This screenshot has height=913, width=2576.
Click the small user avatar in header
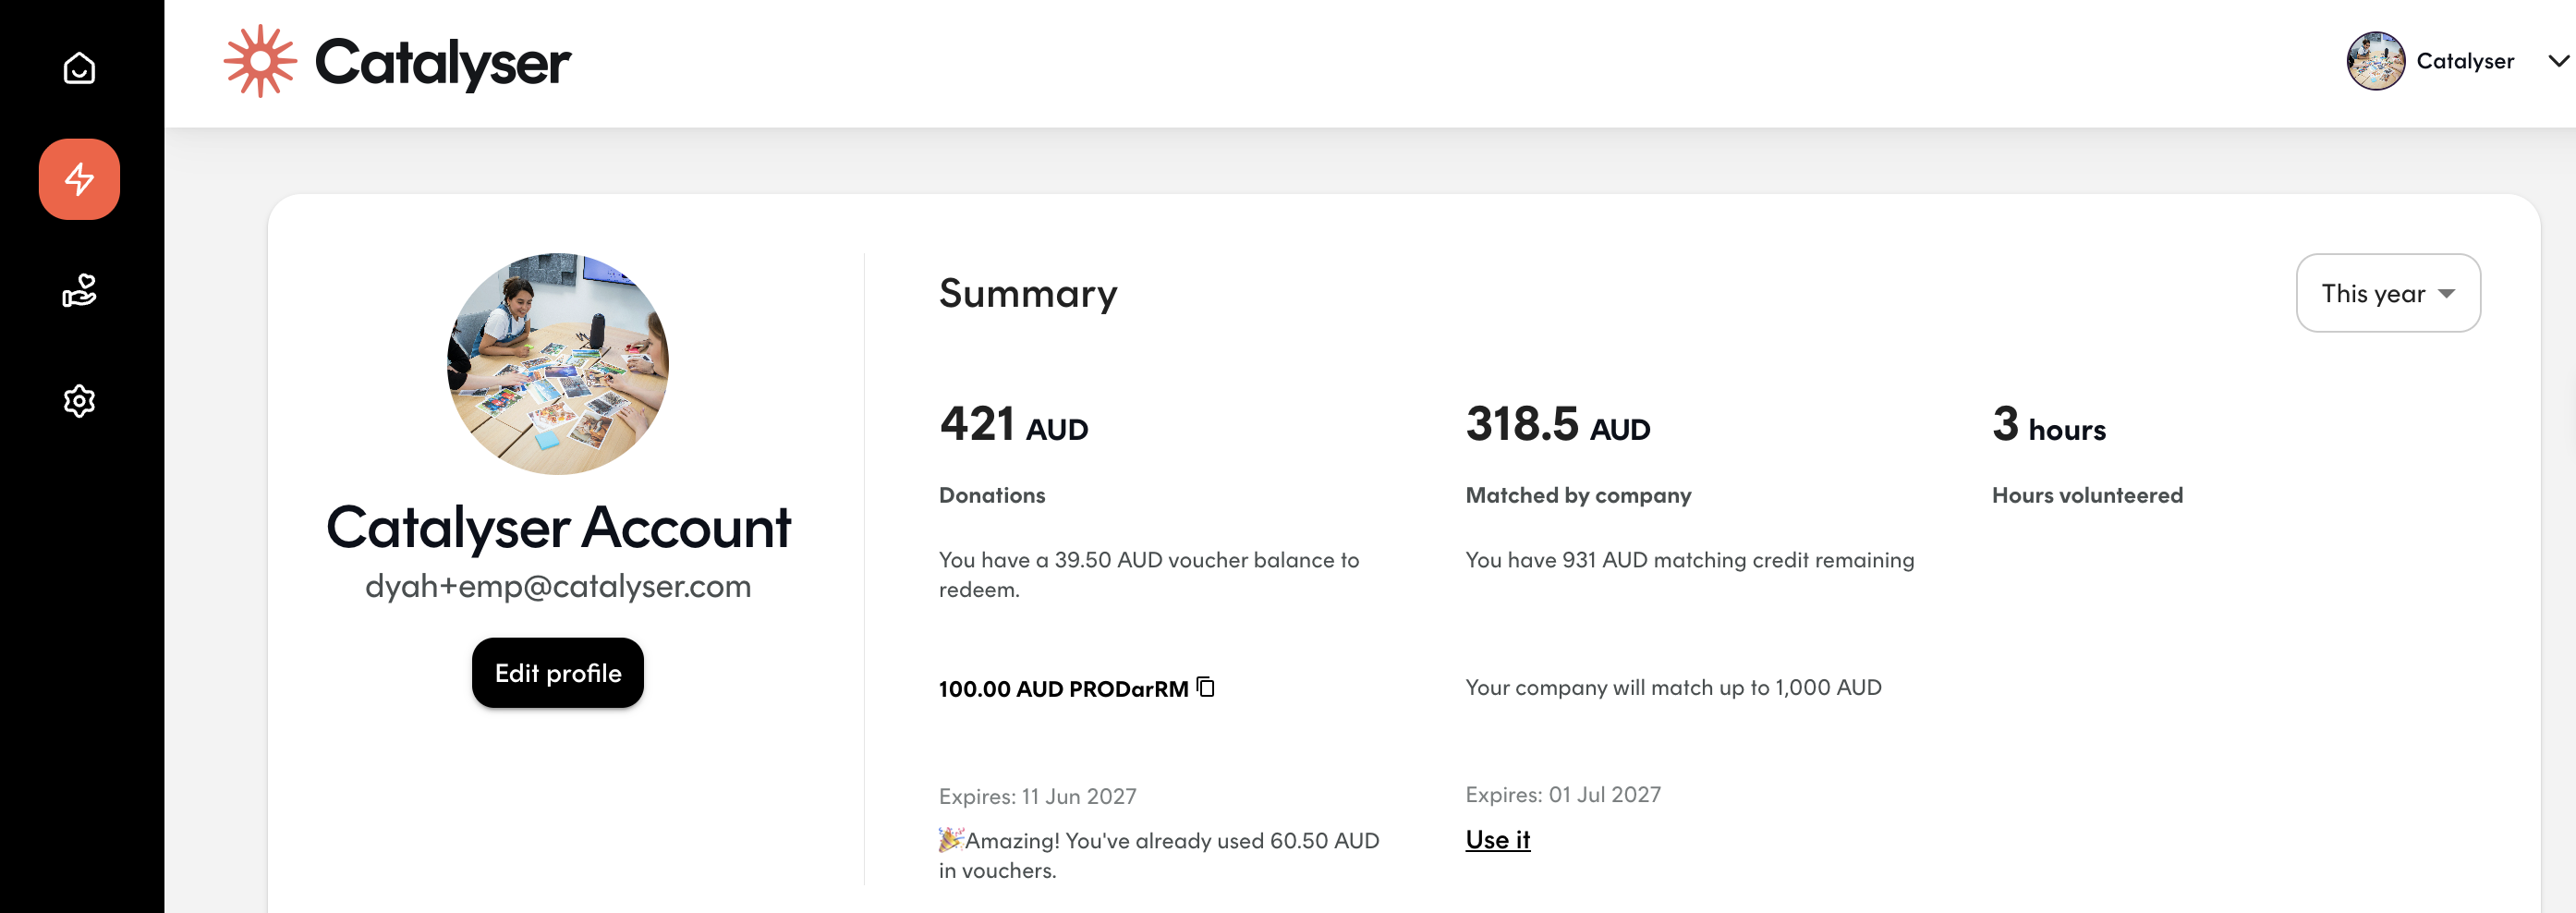[x=2375, y=61]
